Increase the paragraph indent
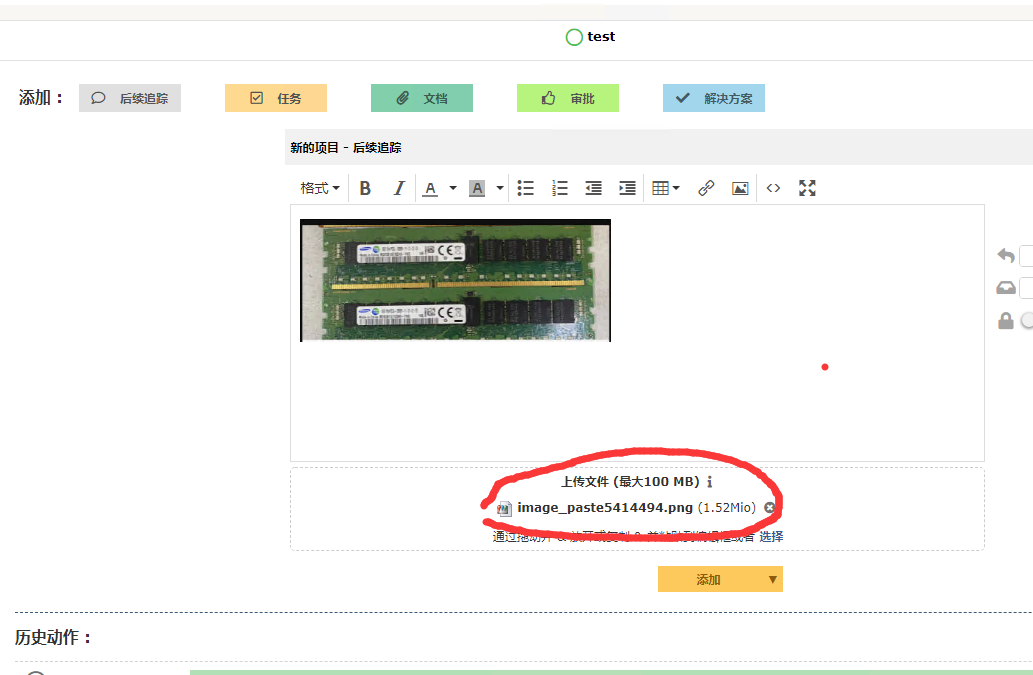The image size is (1033, 675). [627, 187]
